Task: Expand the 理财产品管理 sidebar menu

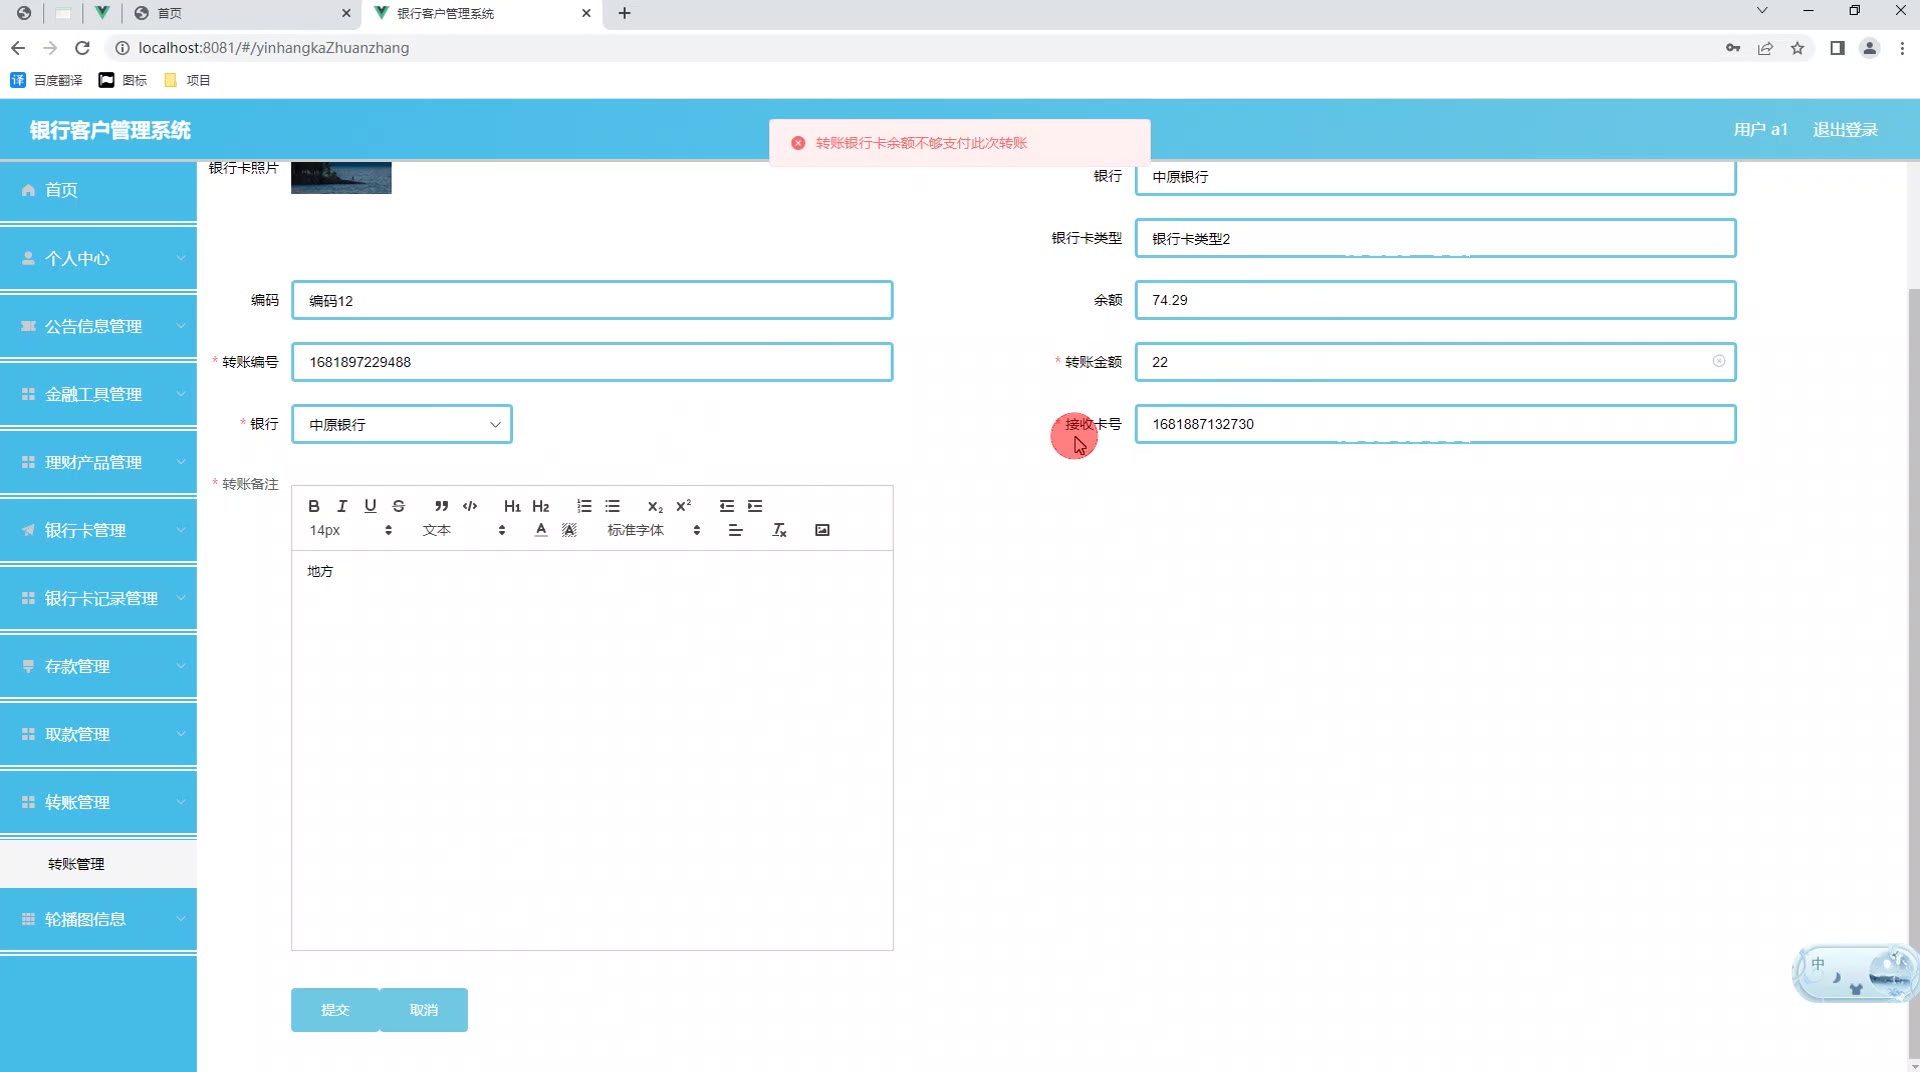Action: point(98,462)
